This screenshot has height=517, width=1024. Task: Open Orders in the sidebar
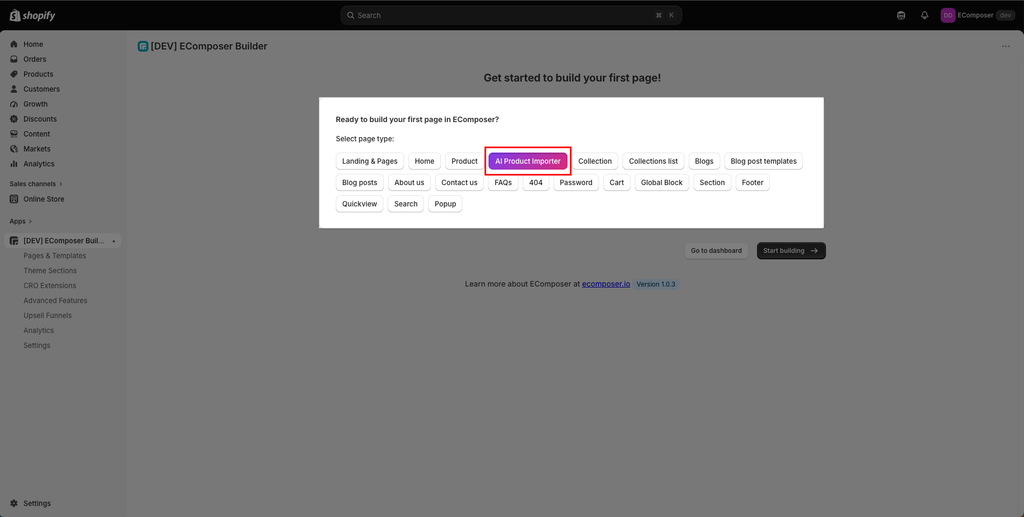click(35, 59)
